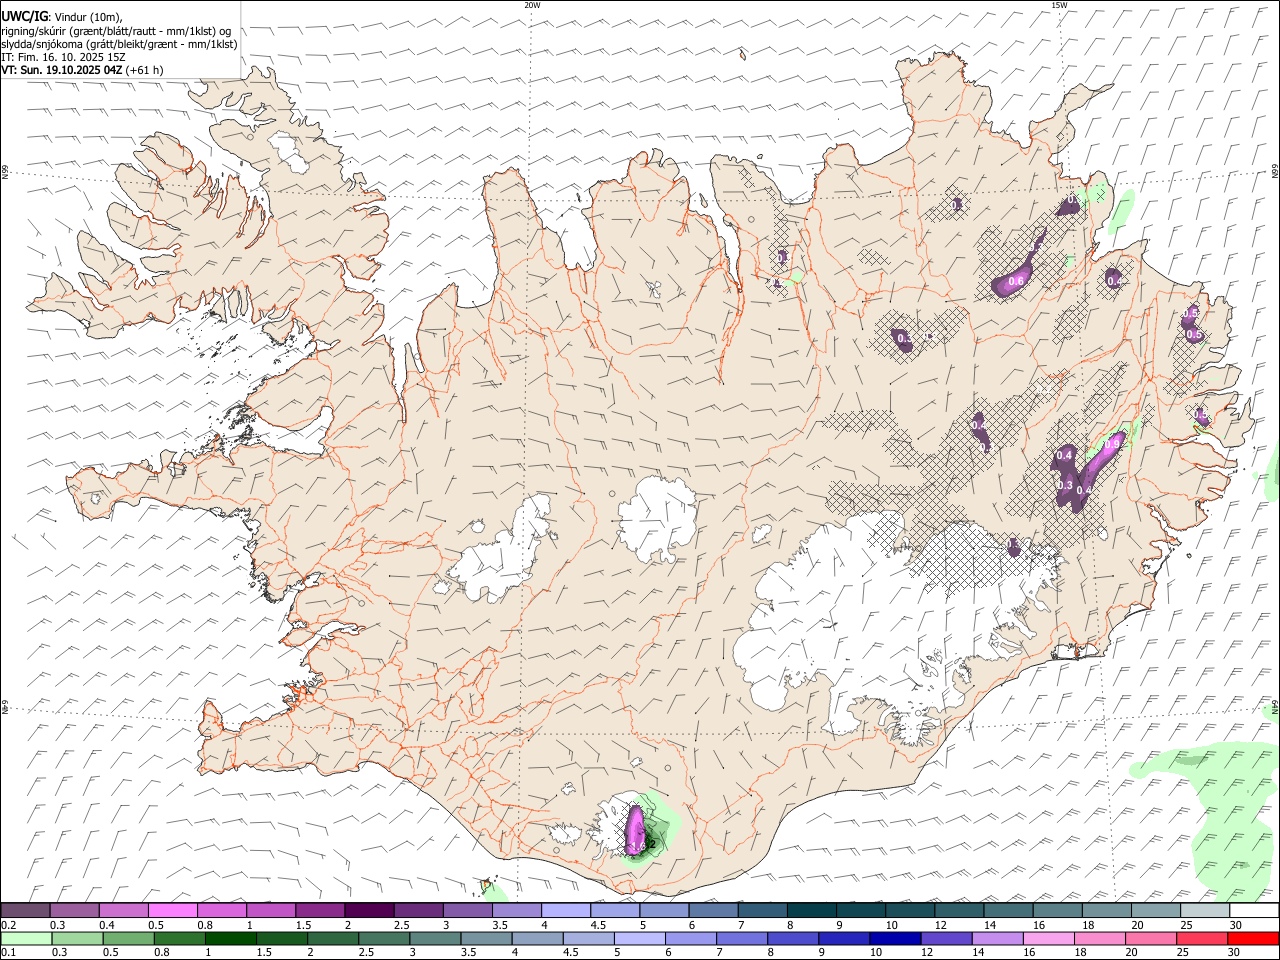Click the dark teal swatch between 8 and 9 on the upper legend

tap(812, 910)
